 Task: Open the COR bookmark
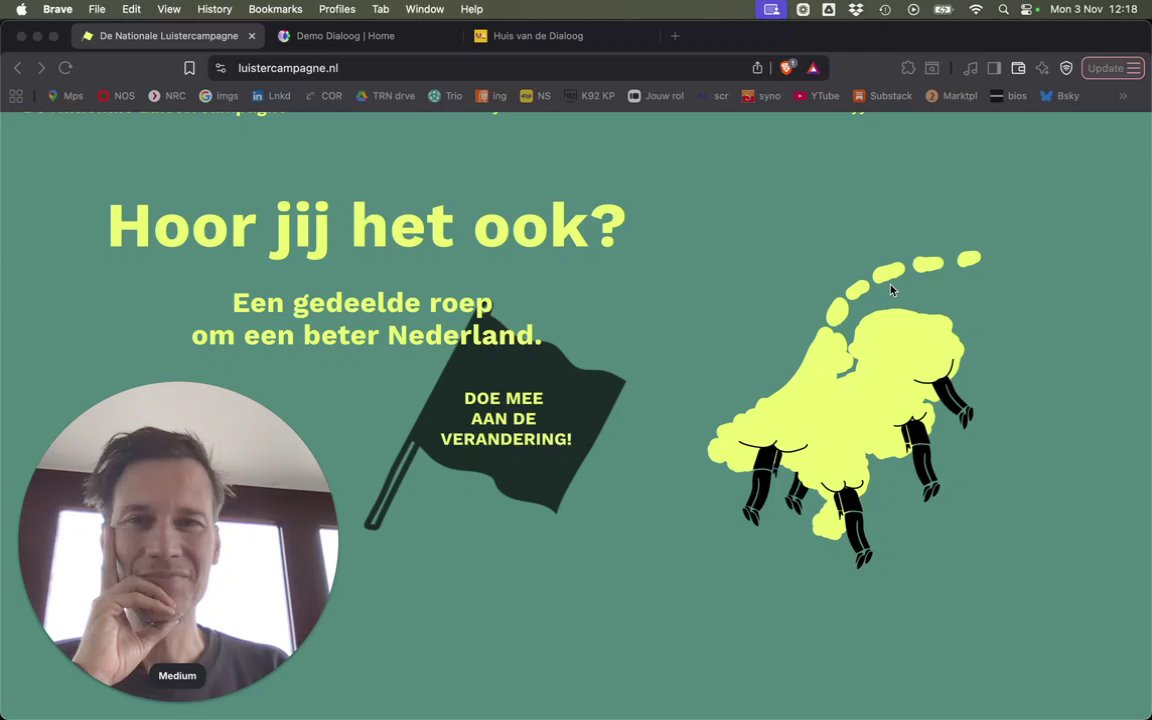324,96
